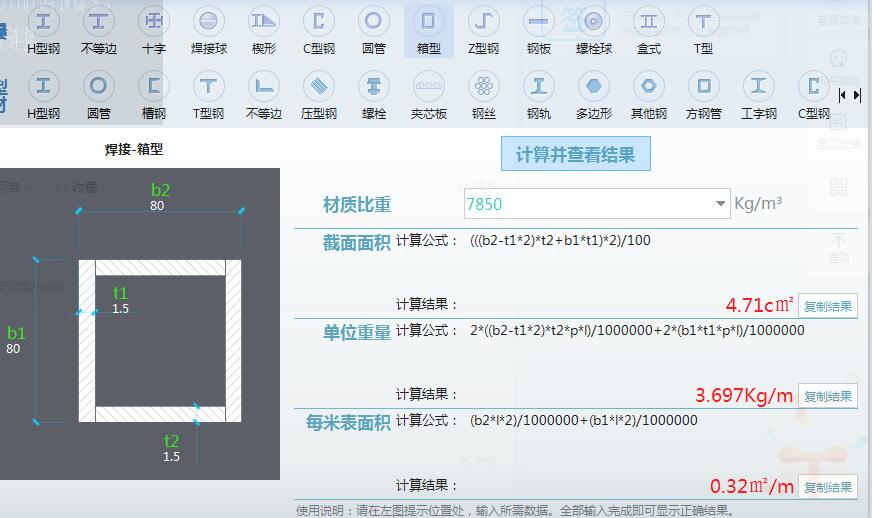Copy the 3.697Kg/m weight result
Image resolution: width=872 pixels, height=518 pixels.
pyautogui.click(x=828, y=396)
